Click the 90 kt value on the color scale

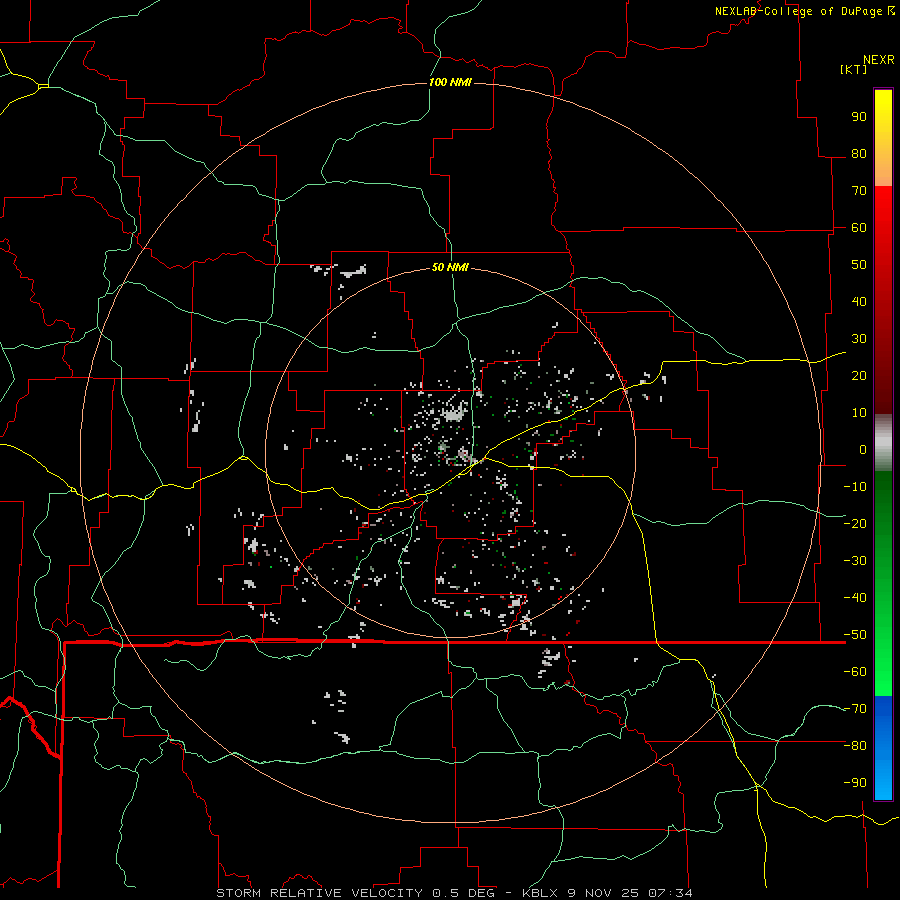click(859, 117)
